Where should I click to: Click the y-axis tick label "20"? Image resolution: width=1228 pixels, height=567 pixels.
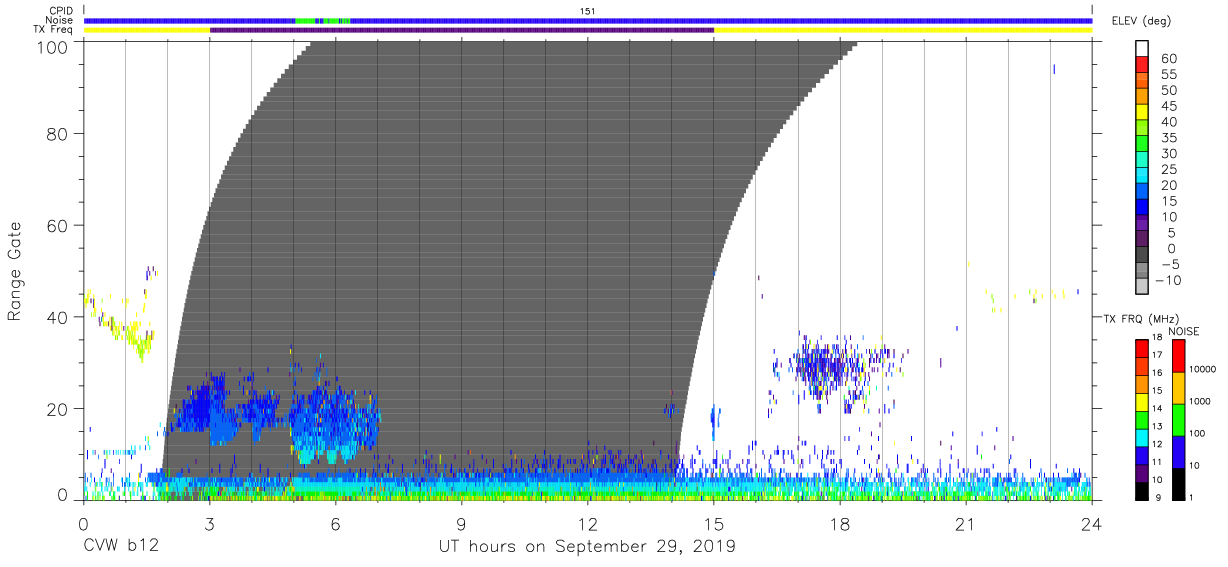click(x=58, y=408)
